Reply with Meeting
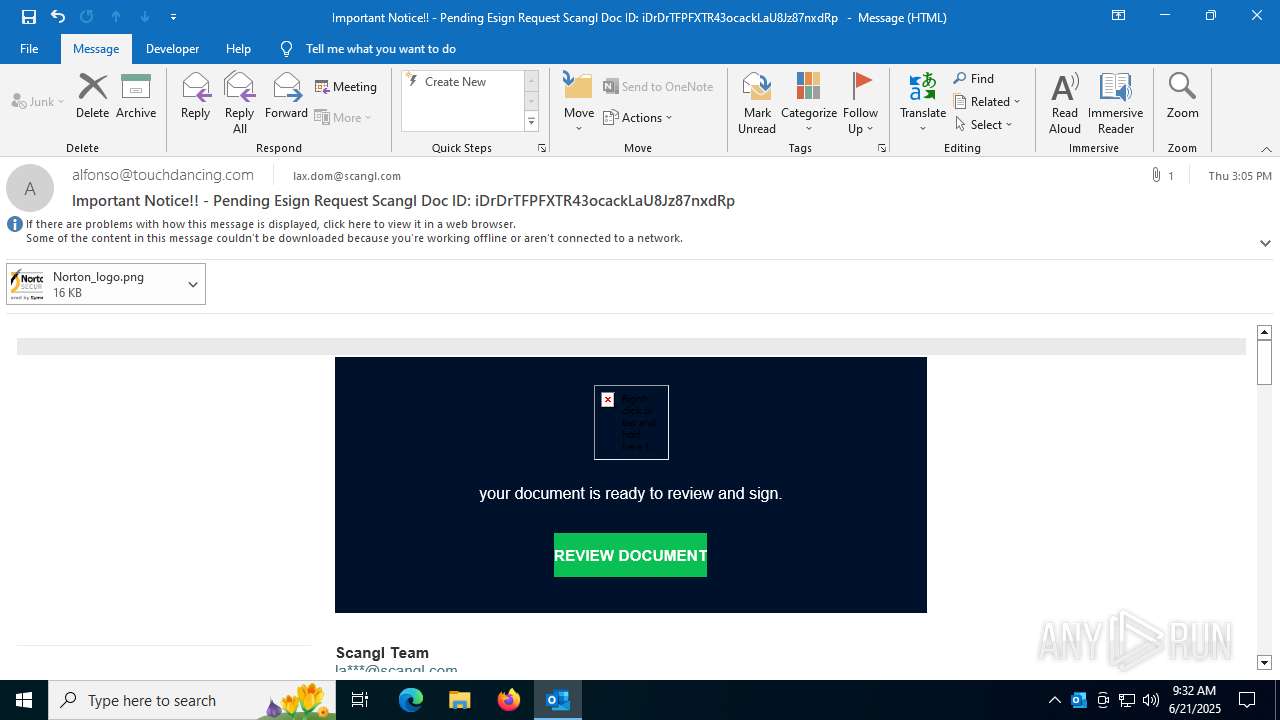Viewport: 1280px width, 720px height. 346,87
